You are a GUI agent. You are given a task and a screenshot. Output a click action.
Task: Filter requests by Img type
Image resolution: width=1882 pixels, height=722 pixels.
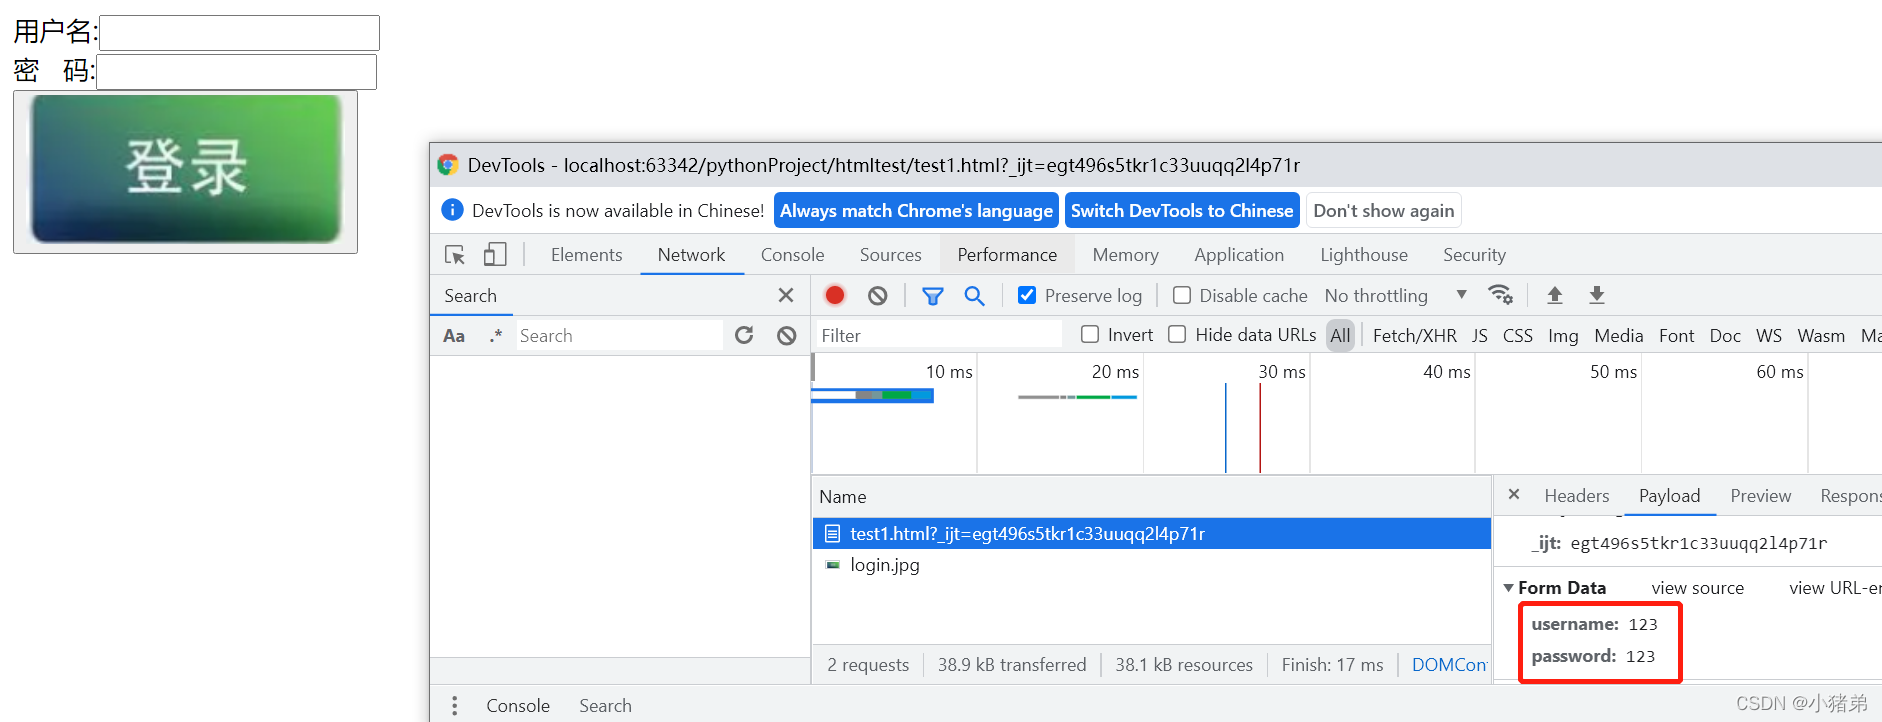pos(1563,336)
